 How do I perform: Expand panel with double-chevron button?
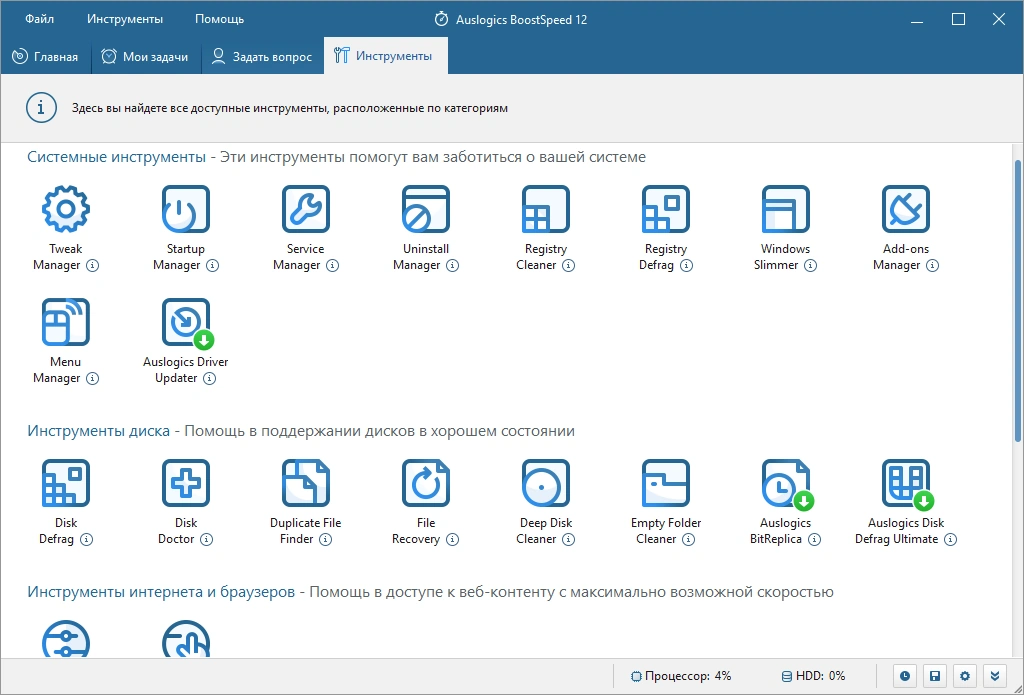pos(995,676)
